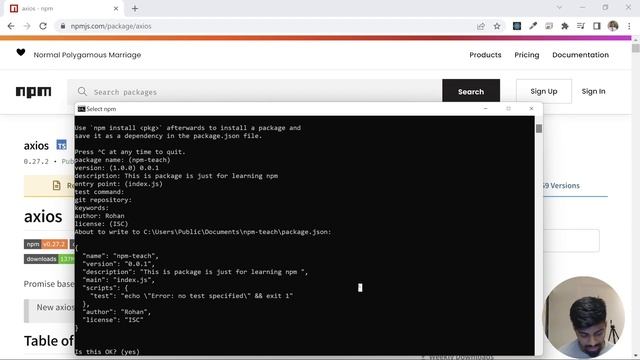Open the media control playlist icon
Image resolution: width=640 pixels, height=360 pixels.
[x=581, y=26]
